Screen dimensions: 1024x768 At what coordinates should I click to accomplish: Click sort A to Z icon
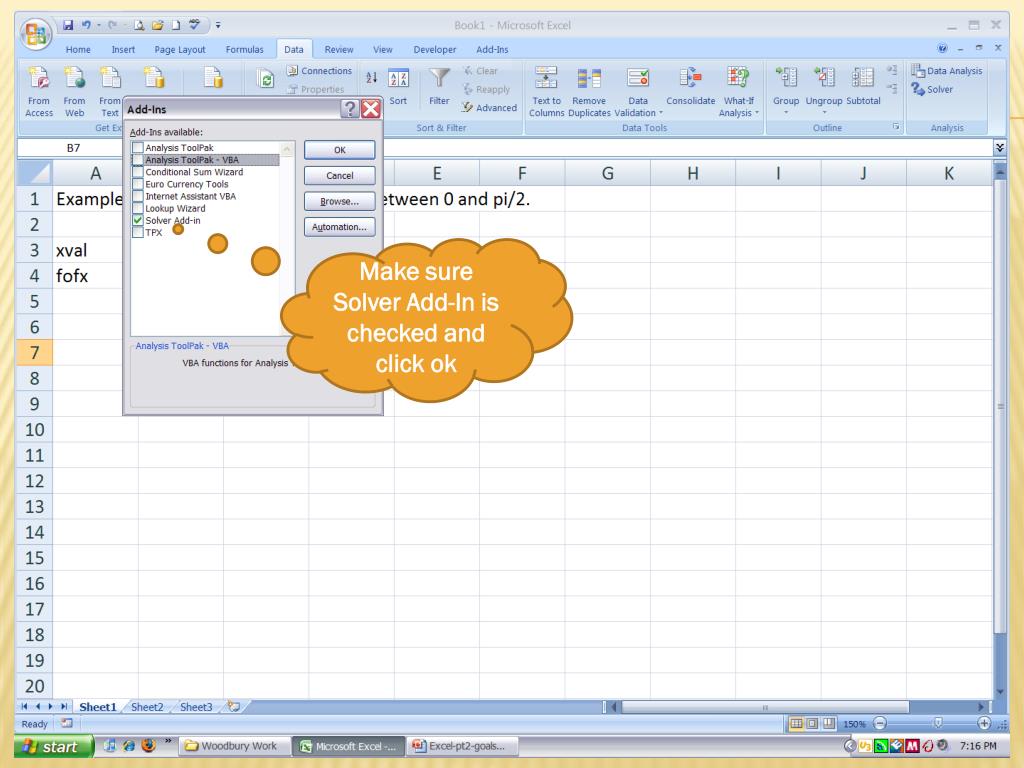372,78
